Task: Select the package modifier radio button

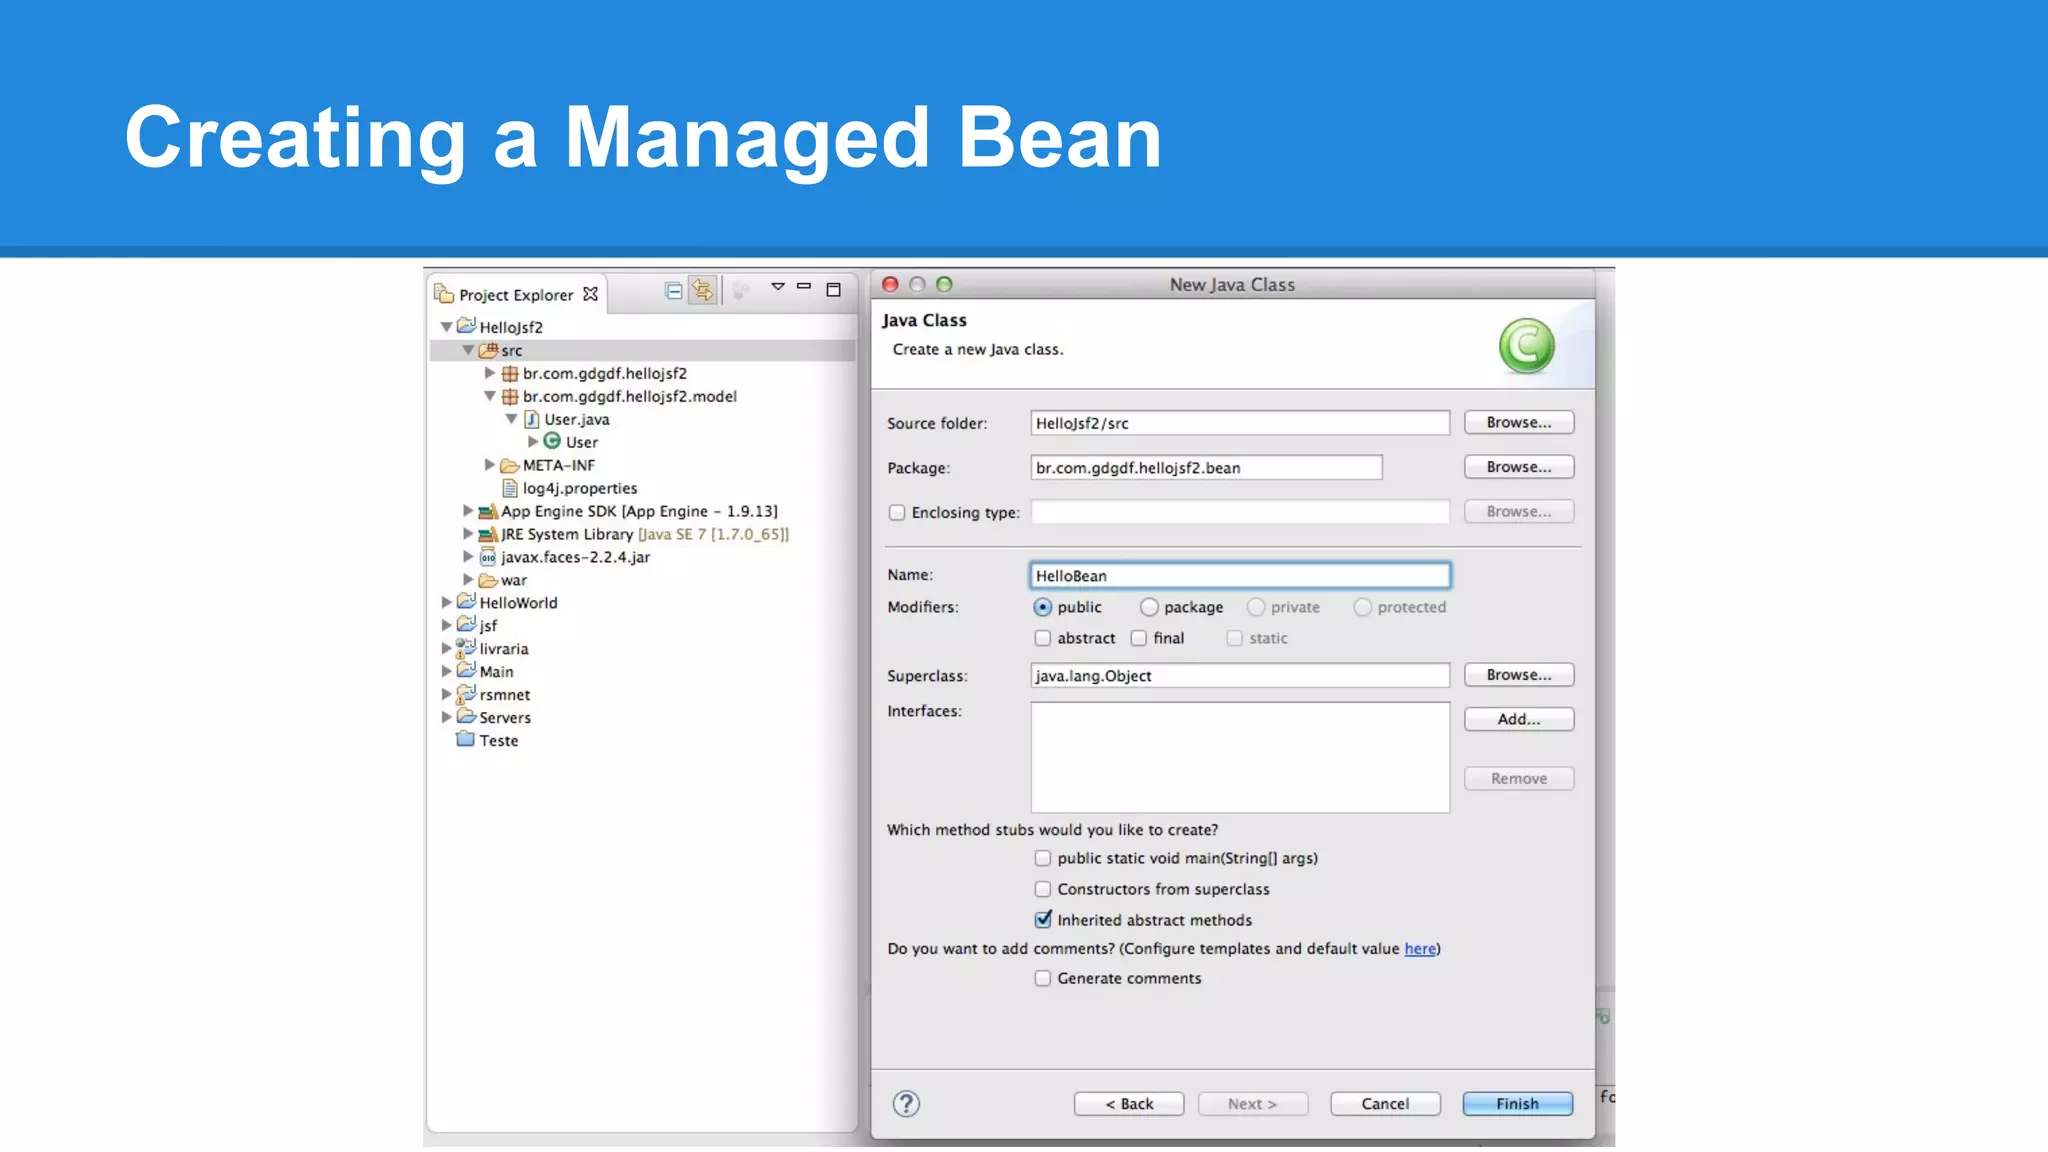Action: (x=1149, y=607)
